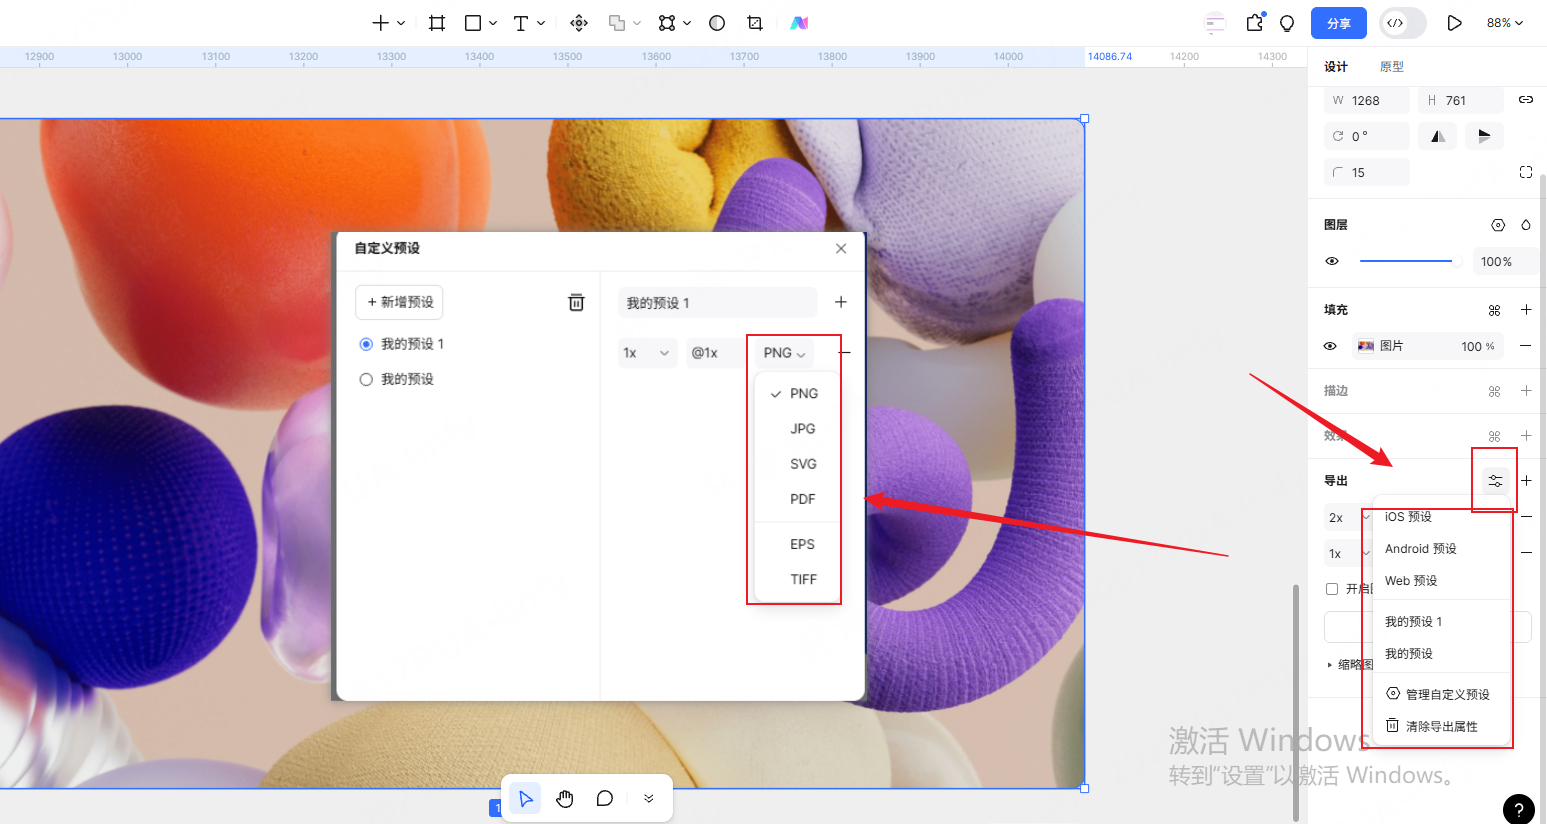Close the 自定义预设 dialog
Screen dimensions: 1547x824
(x=841, y=248)
